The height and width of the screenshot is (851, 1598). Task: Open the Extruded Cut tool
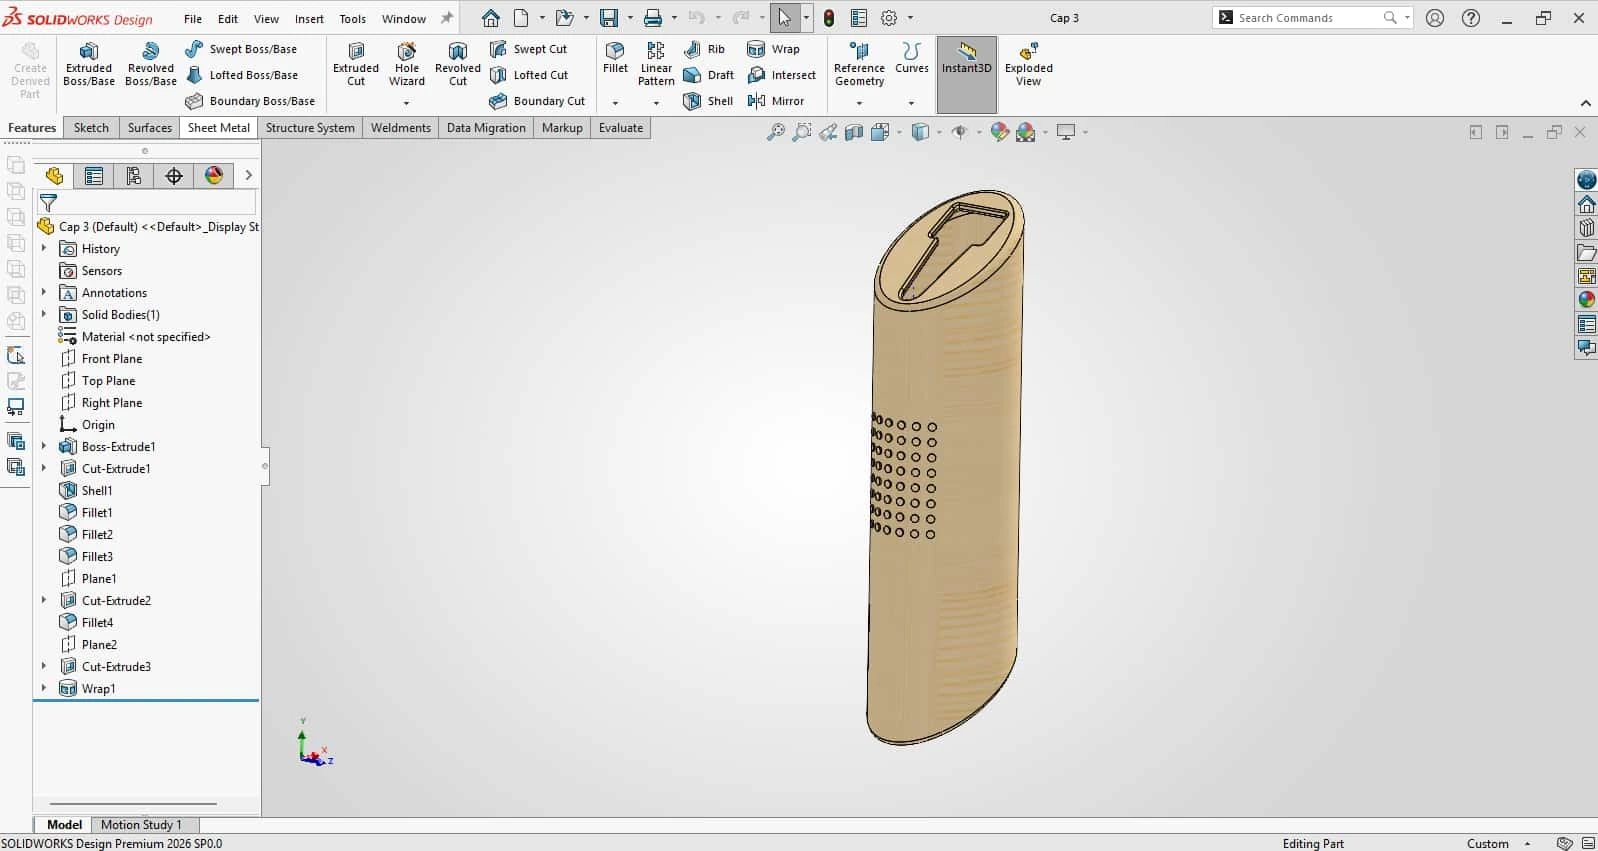[356, 65]
